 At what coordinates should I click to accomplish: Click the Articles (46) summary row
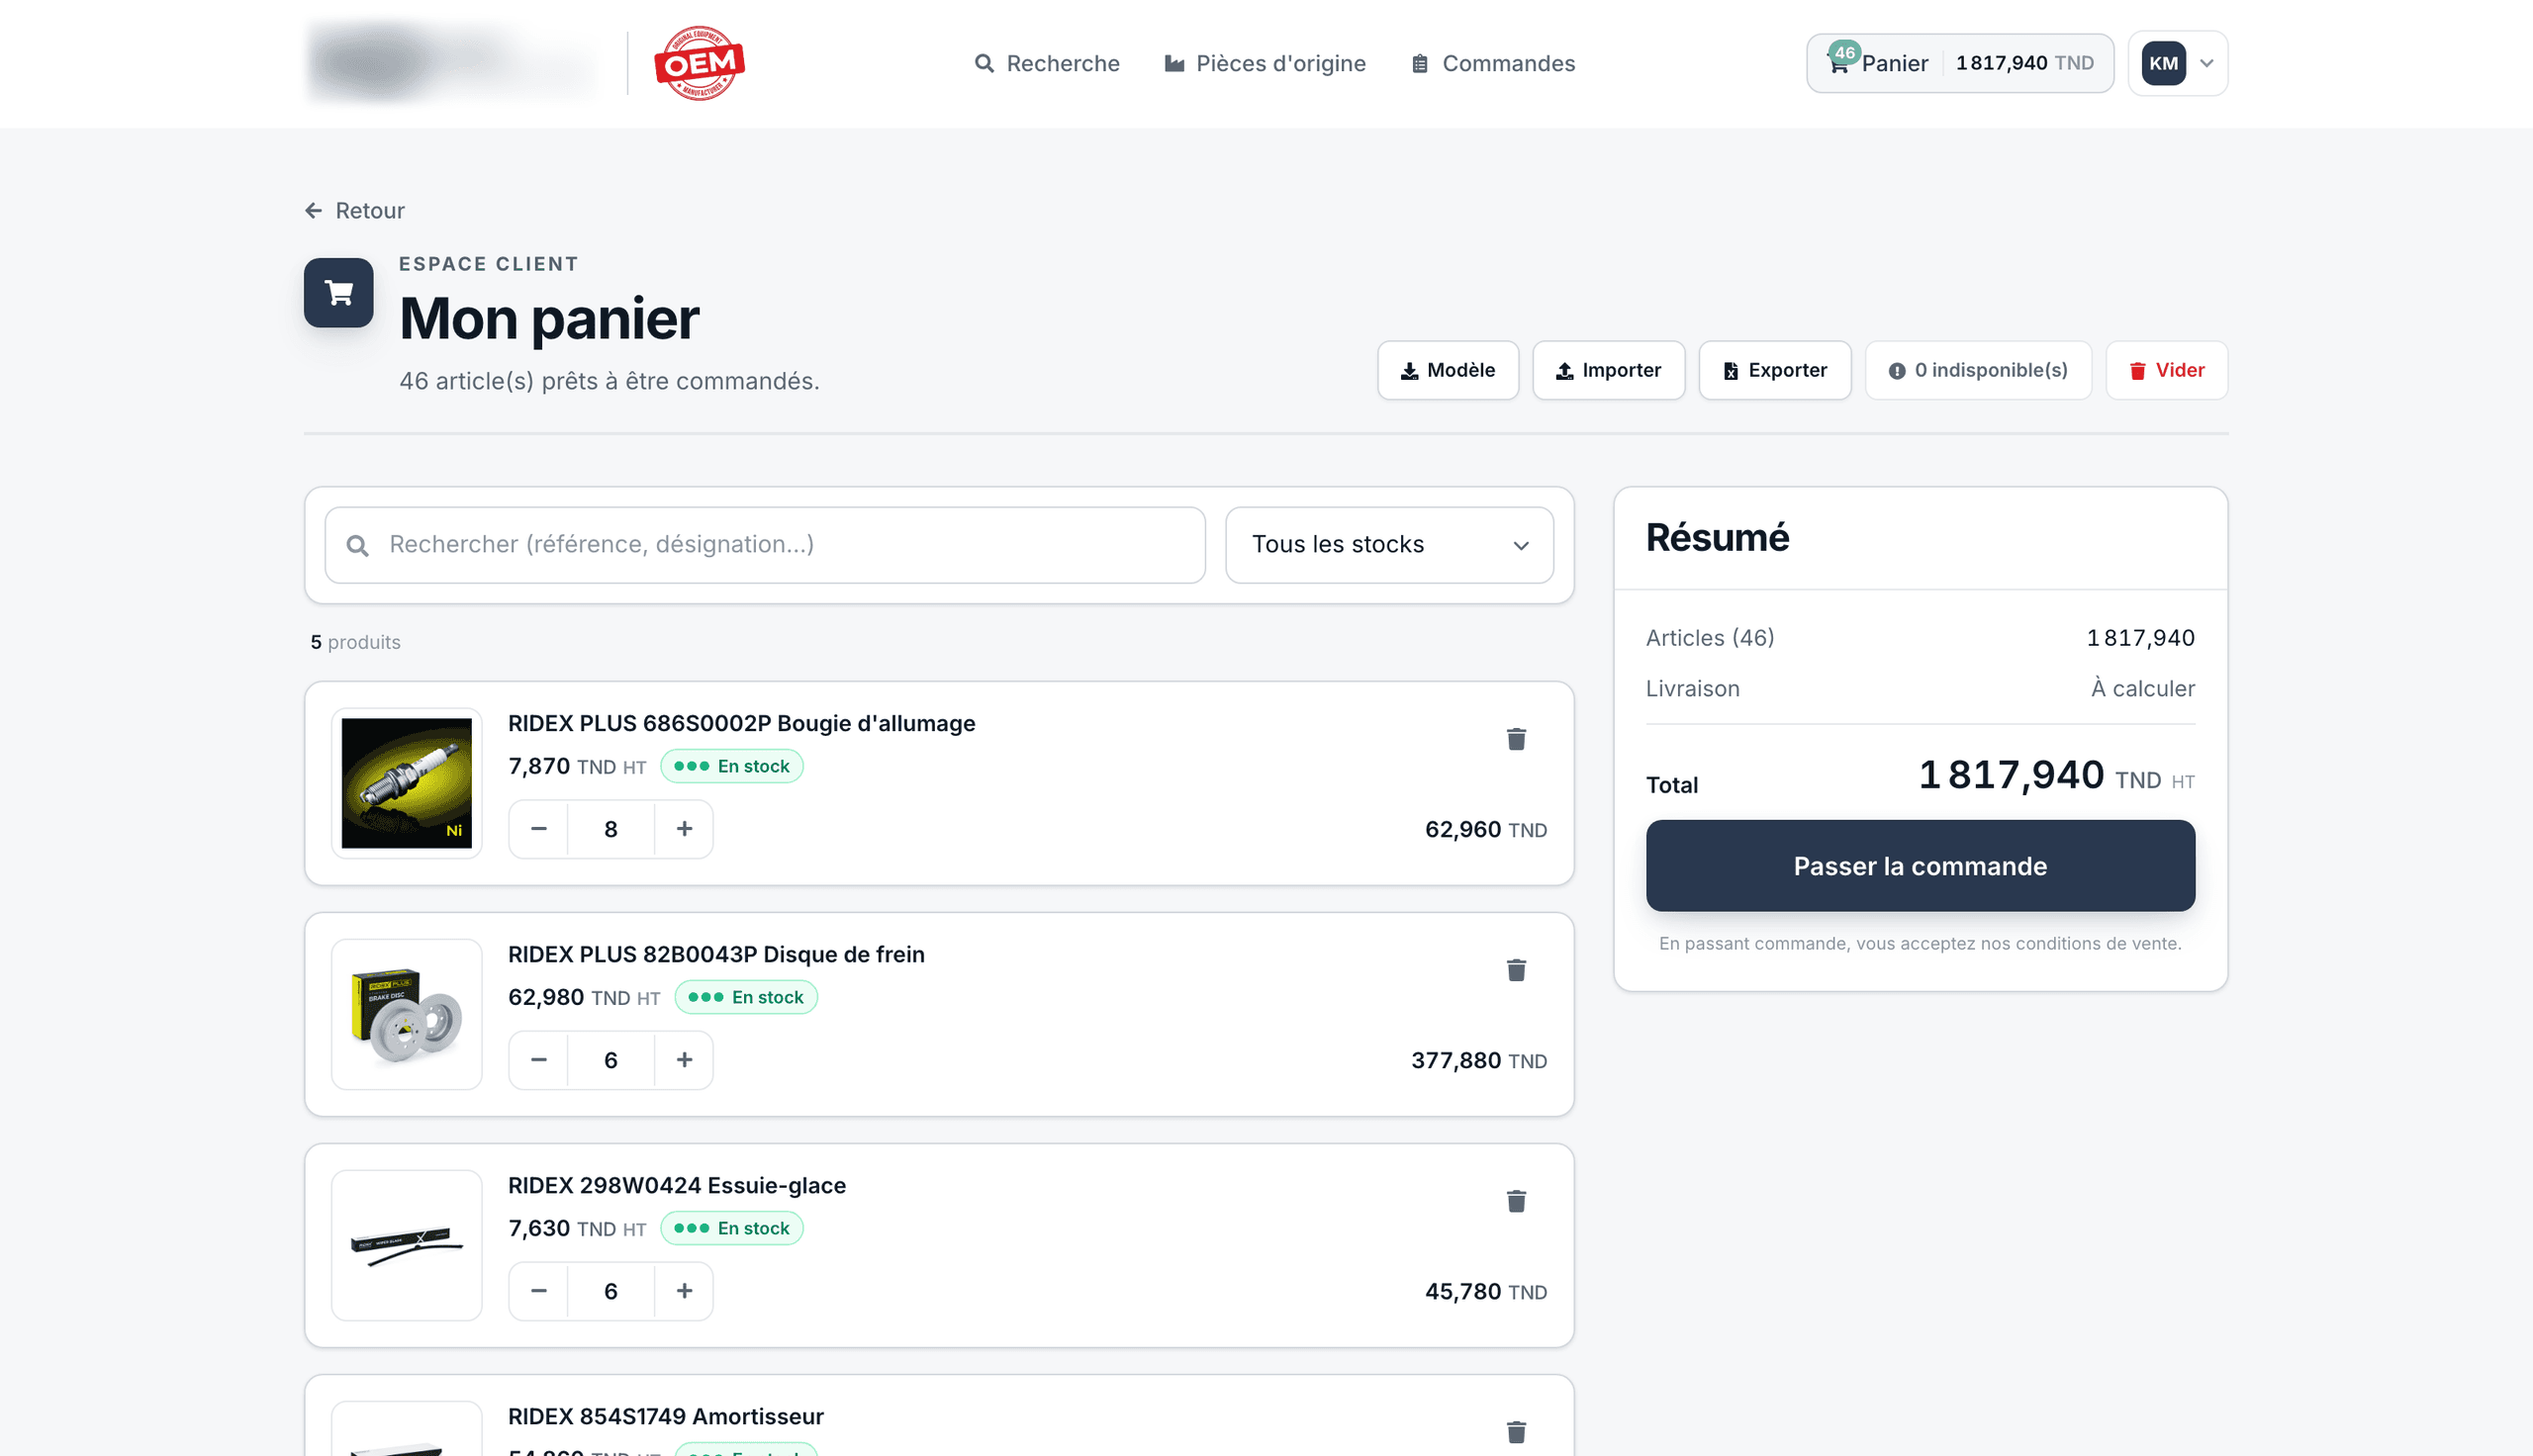(1920, 638)
